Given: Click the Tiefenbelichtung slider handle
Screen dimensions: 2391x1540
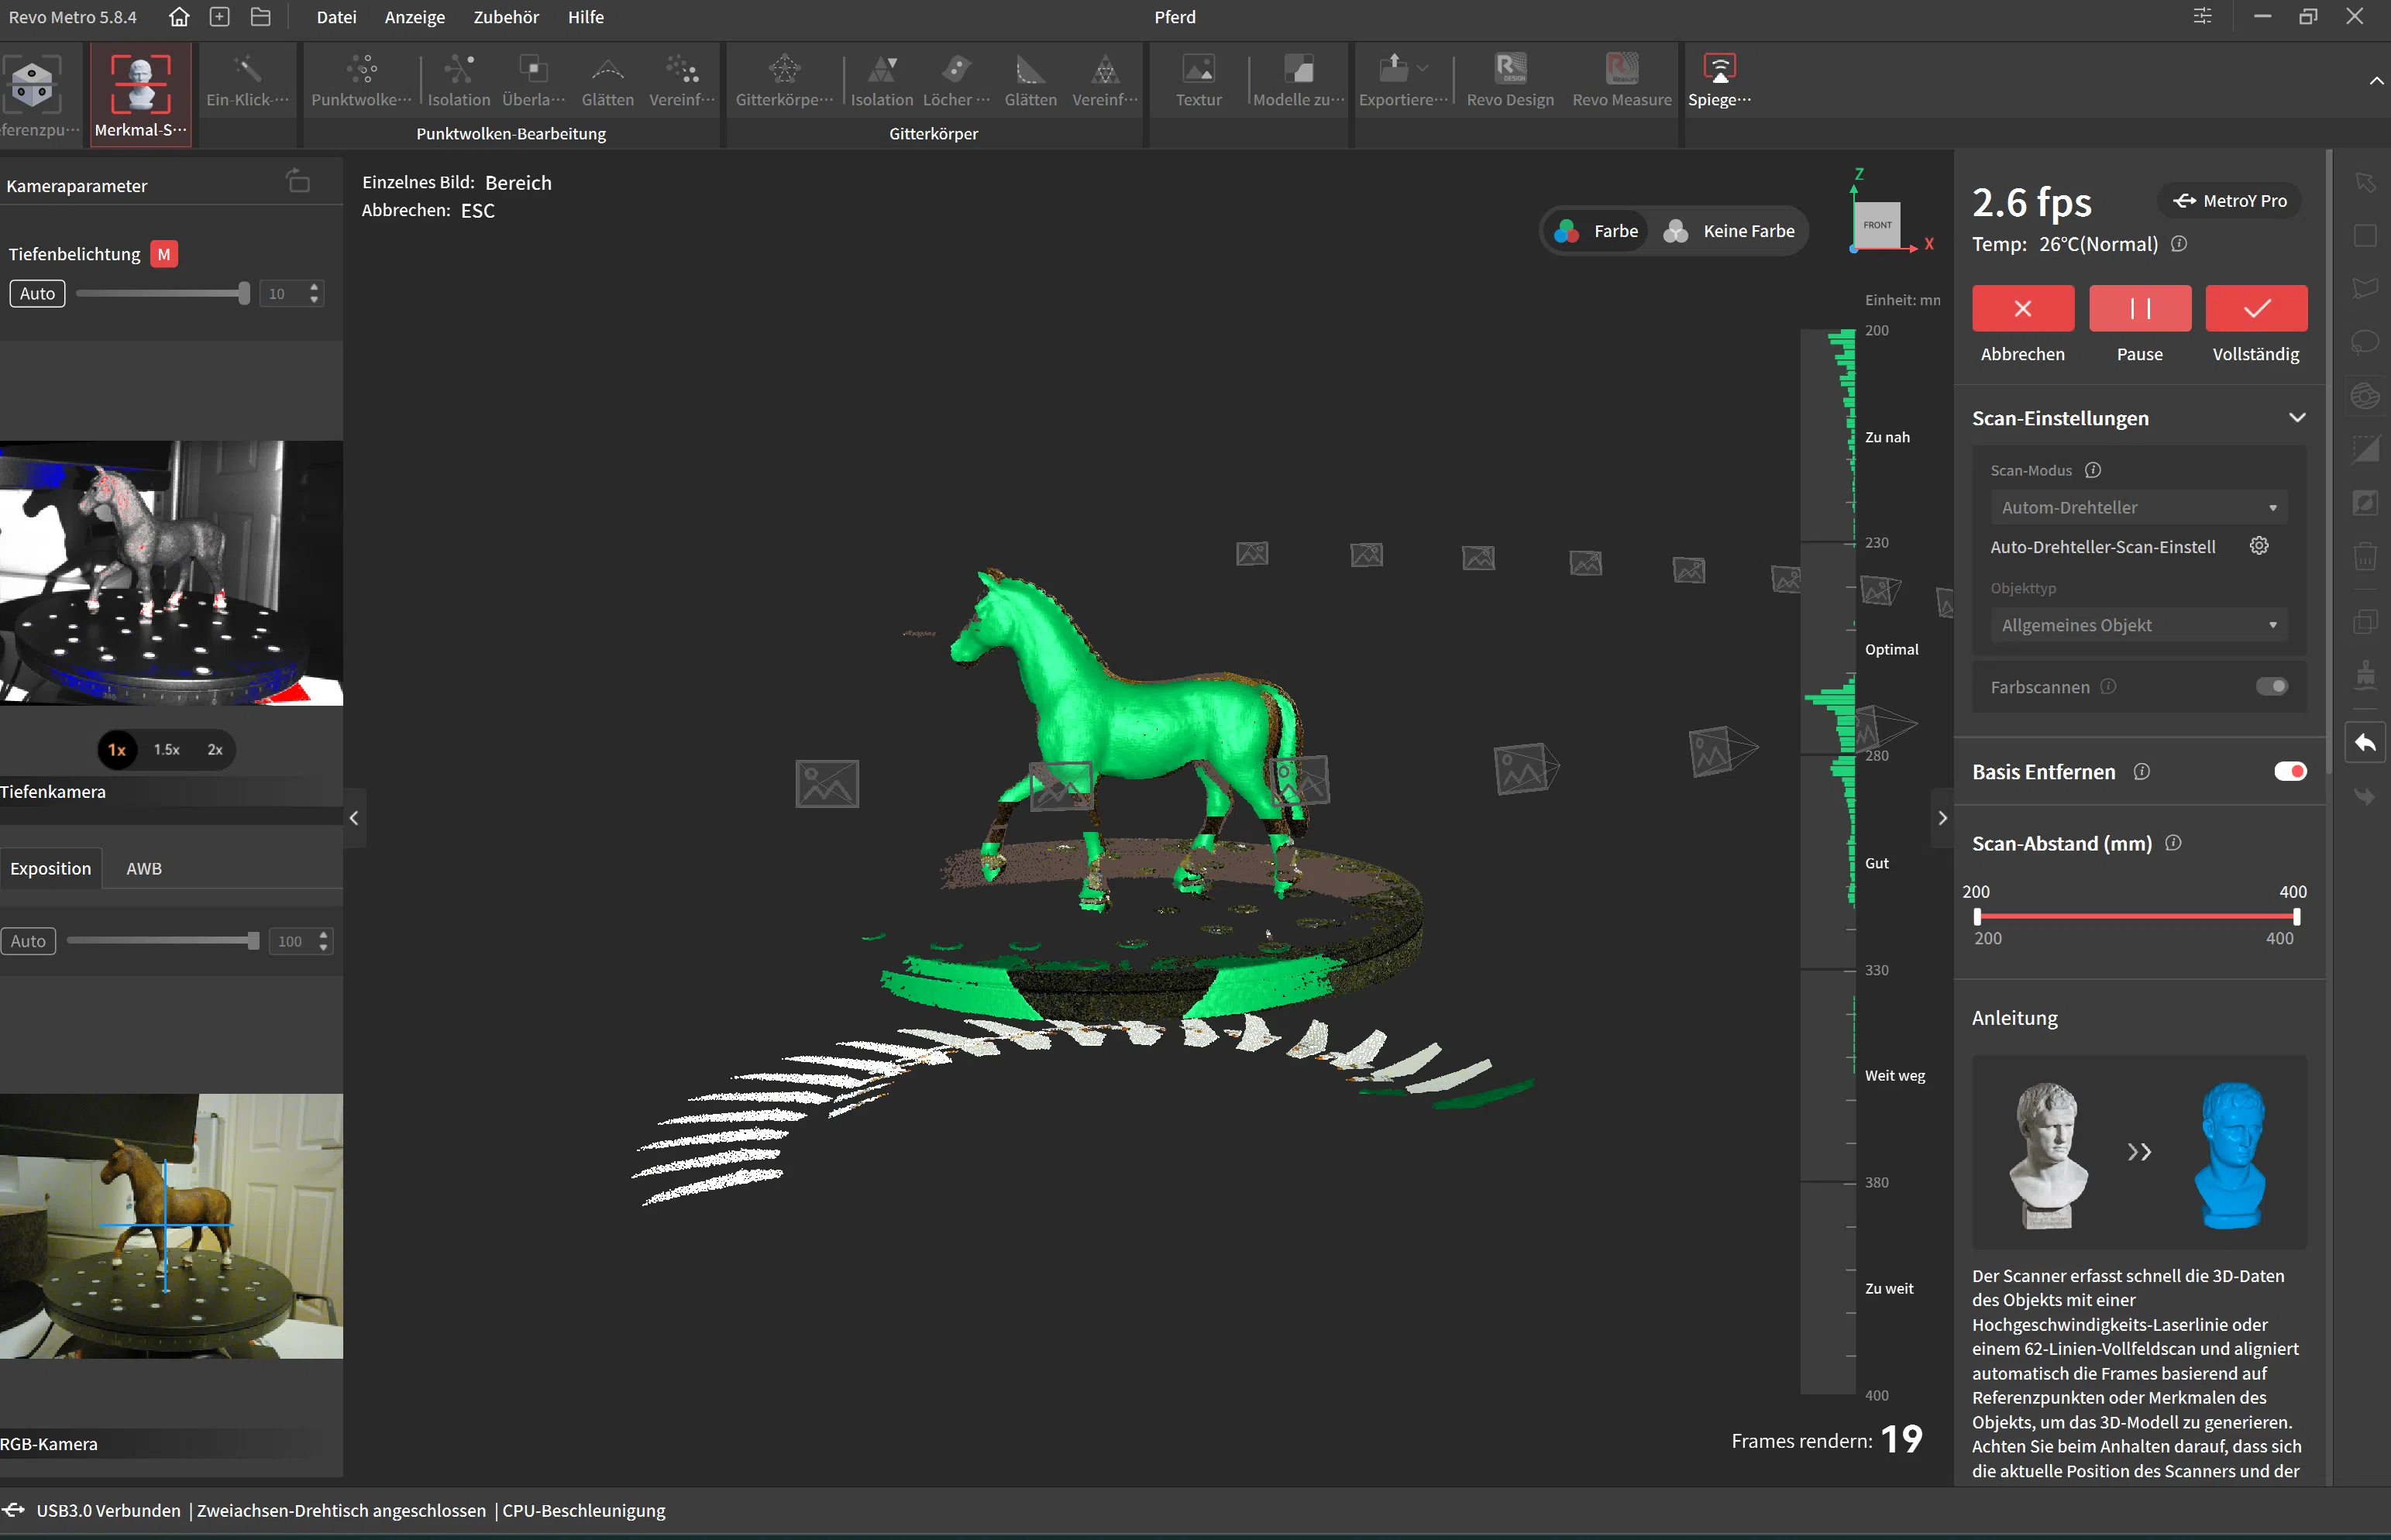Looking at the screenshot, I should coord(244,293).
